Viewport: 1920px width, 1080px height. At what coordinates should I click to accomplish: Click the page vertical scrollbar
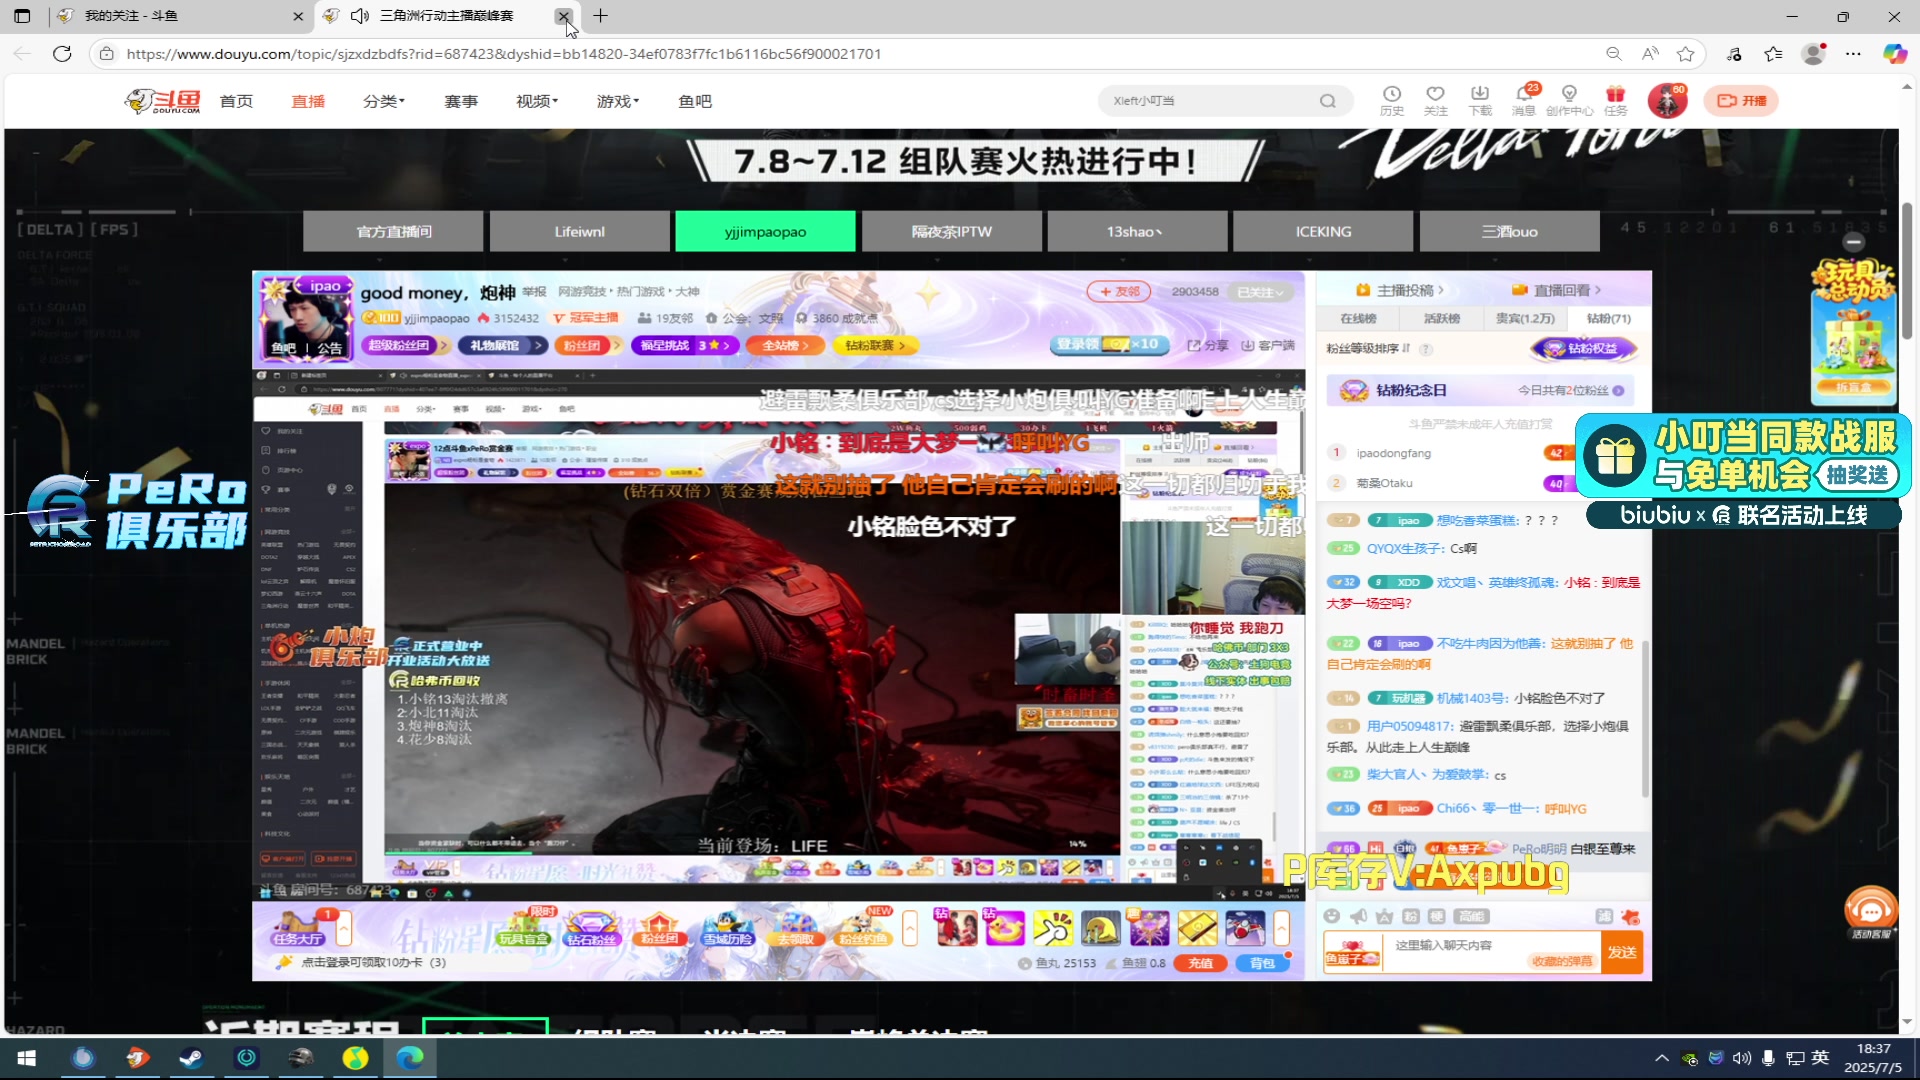(1907, 270)
